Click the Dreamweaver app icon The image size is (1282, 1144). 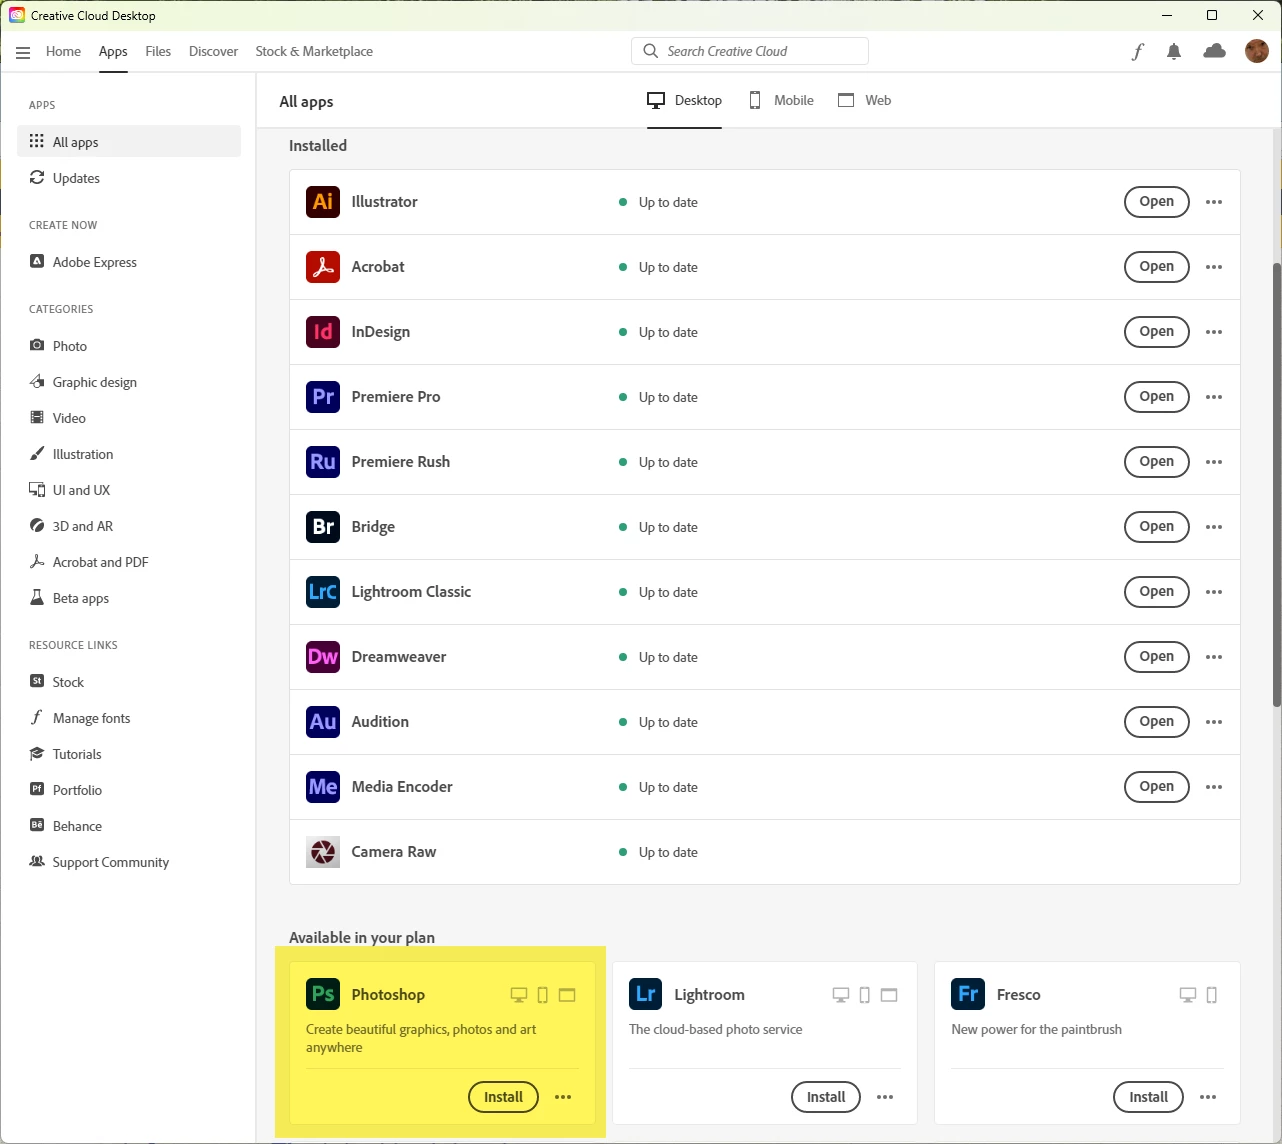323,657
